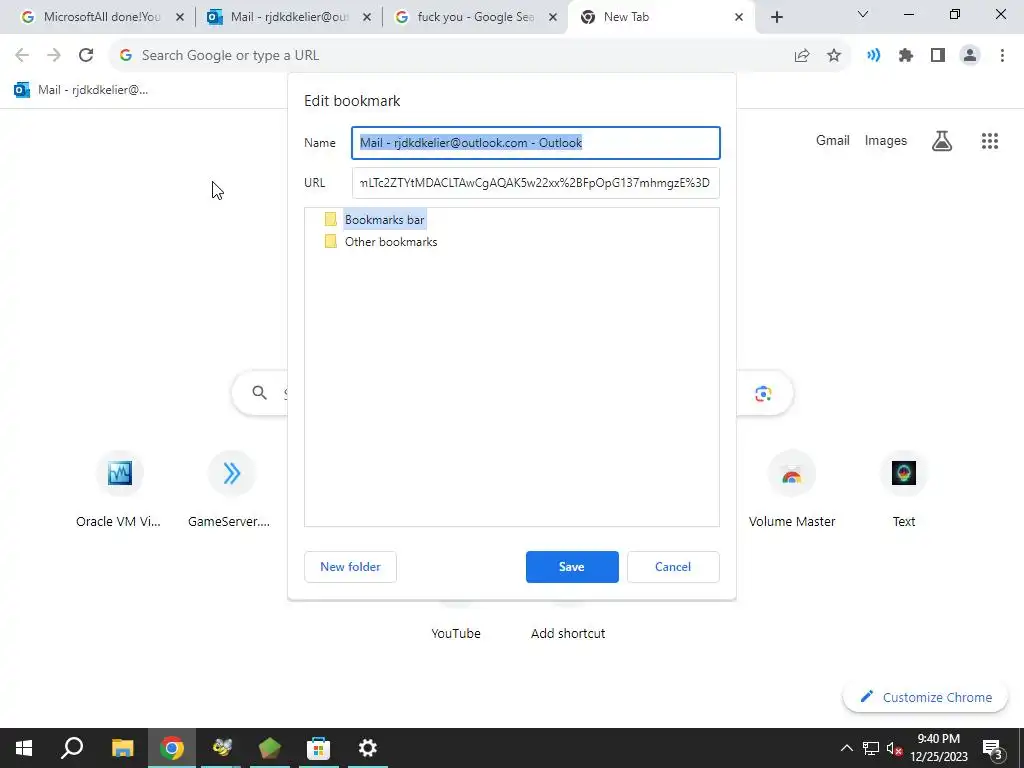Open the Google apps grid icon
1024x768 pixels.
coord(990,140)
